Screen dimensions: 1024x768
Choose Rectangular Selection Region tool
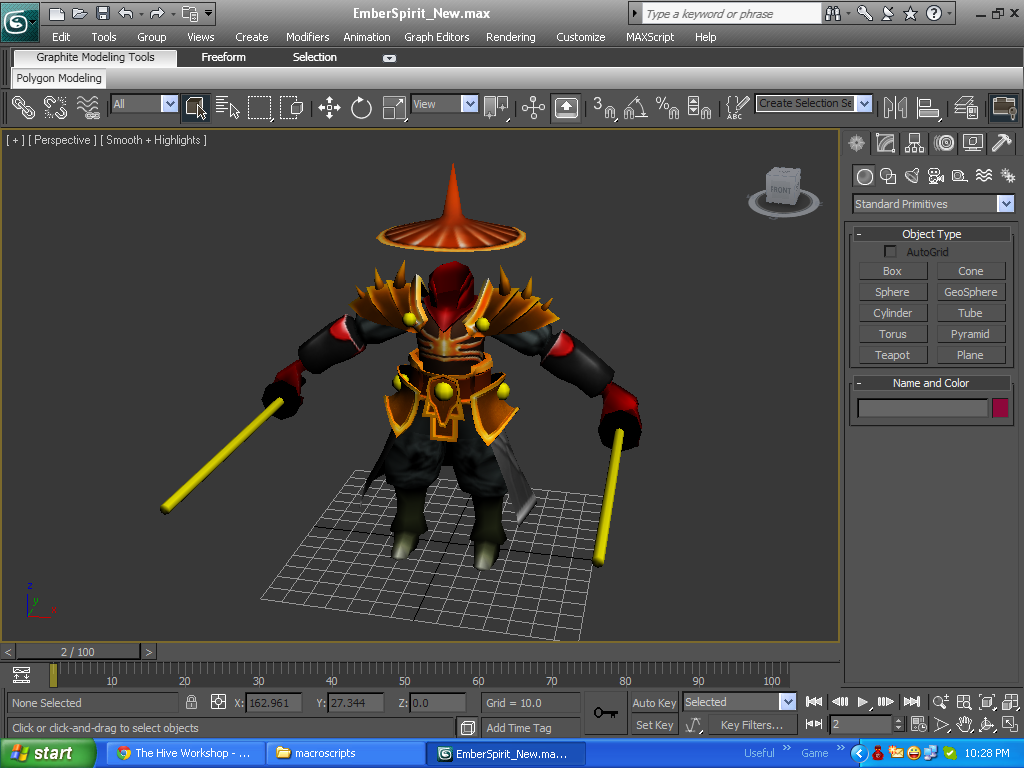pos(259,107)
